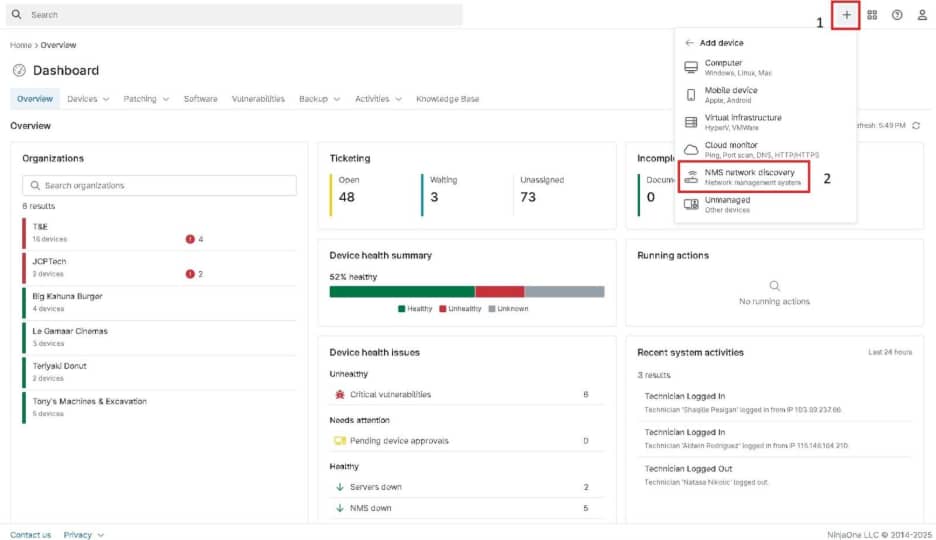Click the T&E red alert badge icon

190,239
